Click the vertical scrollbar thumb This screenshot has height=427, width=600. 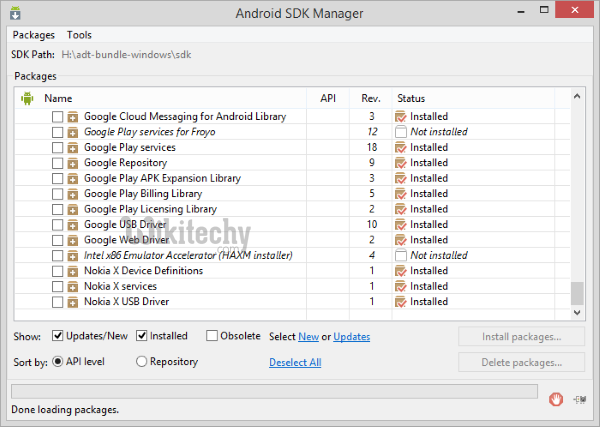pos(577,293)
